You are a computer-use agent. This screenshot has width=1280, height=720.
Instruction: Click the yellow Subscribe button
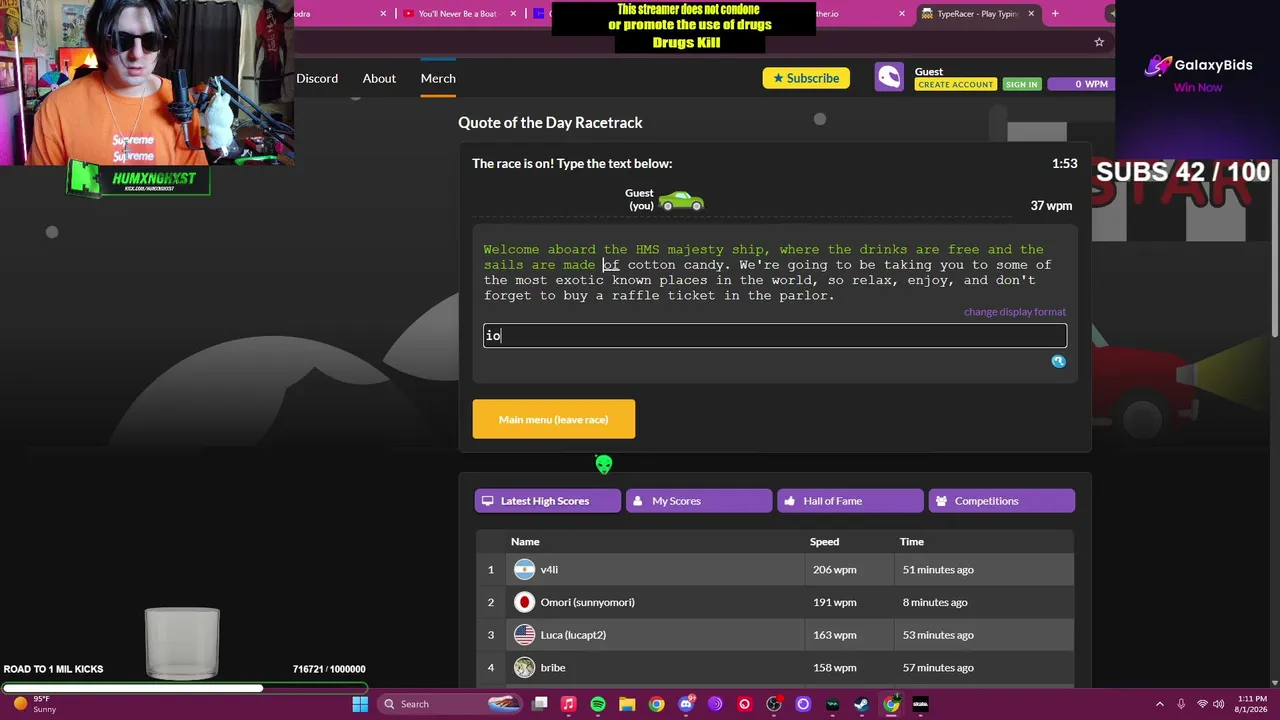[x=806, y=78]
